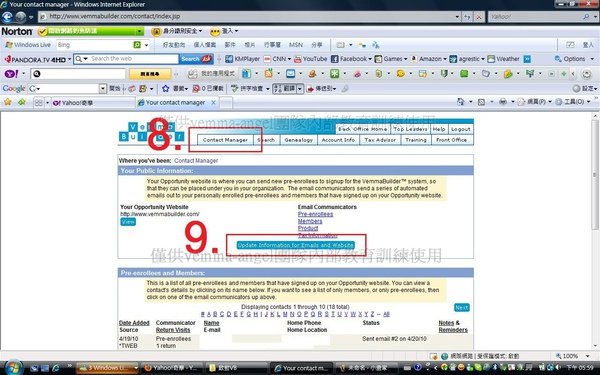Click the Next contacts button
This screenshot has width=600, height=375.
pos(461,307)
